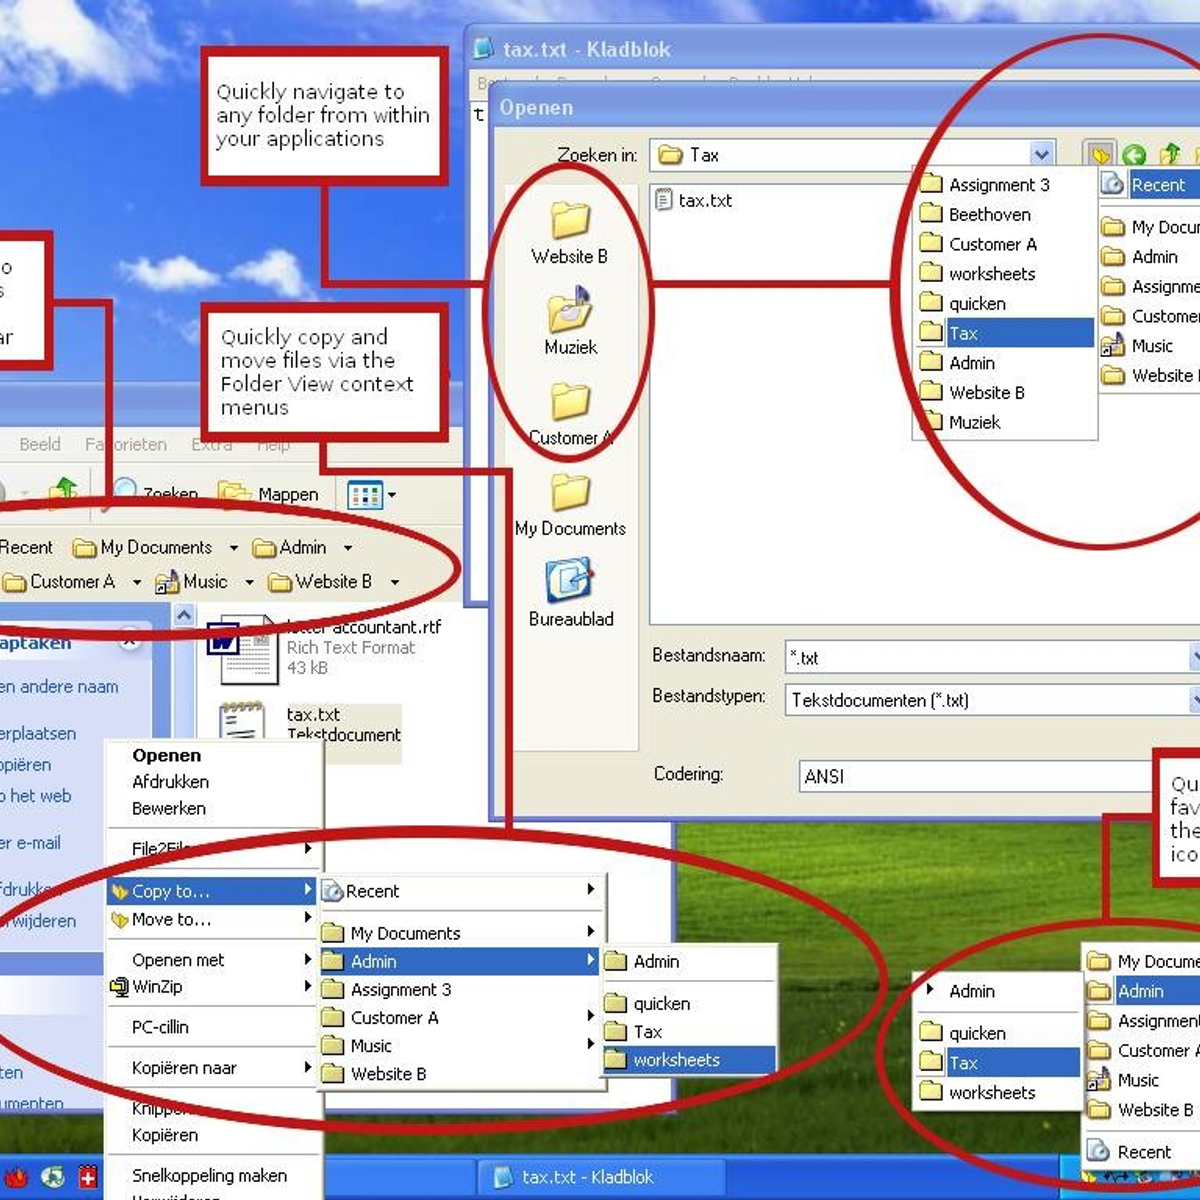Image resolution: width=1200 pixels, height=1200 pixels.
Task: Expand the arrow next to Music in Explorer toolbar
Action: 249,582
